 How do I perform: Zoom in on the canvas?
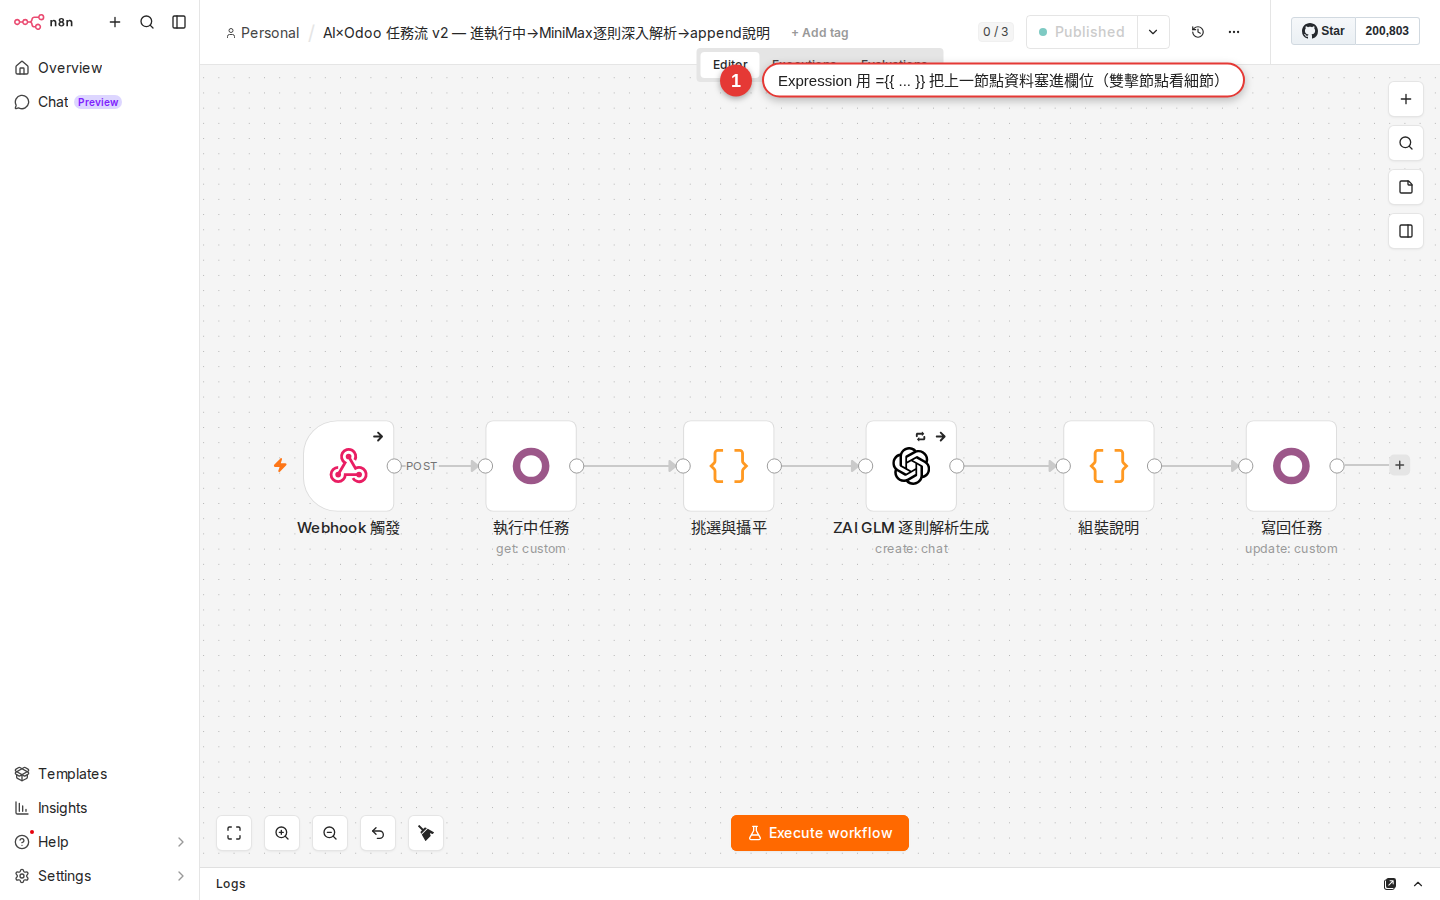tap(282, 833)
